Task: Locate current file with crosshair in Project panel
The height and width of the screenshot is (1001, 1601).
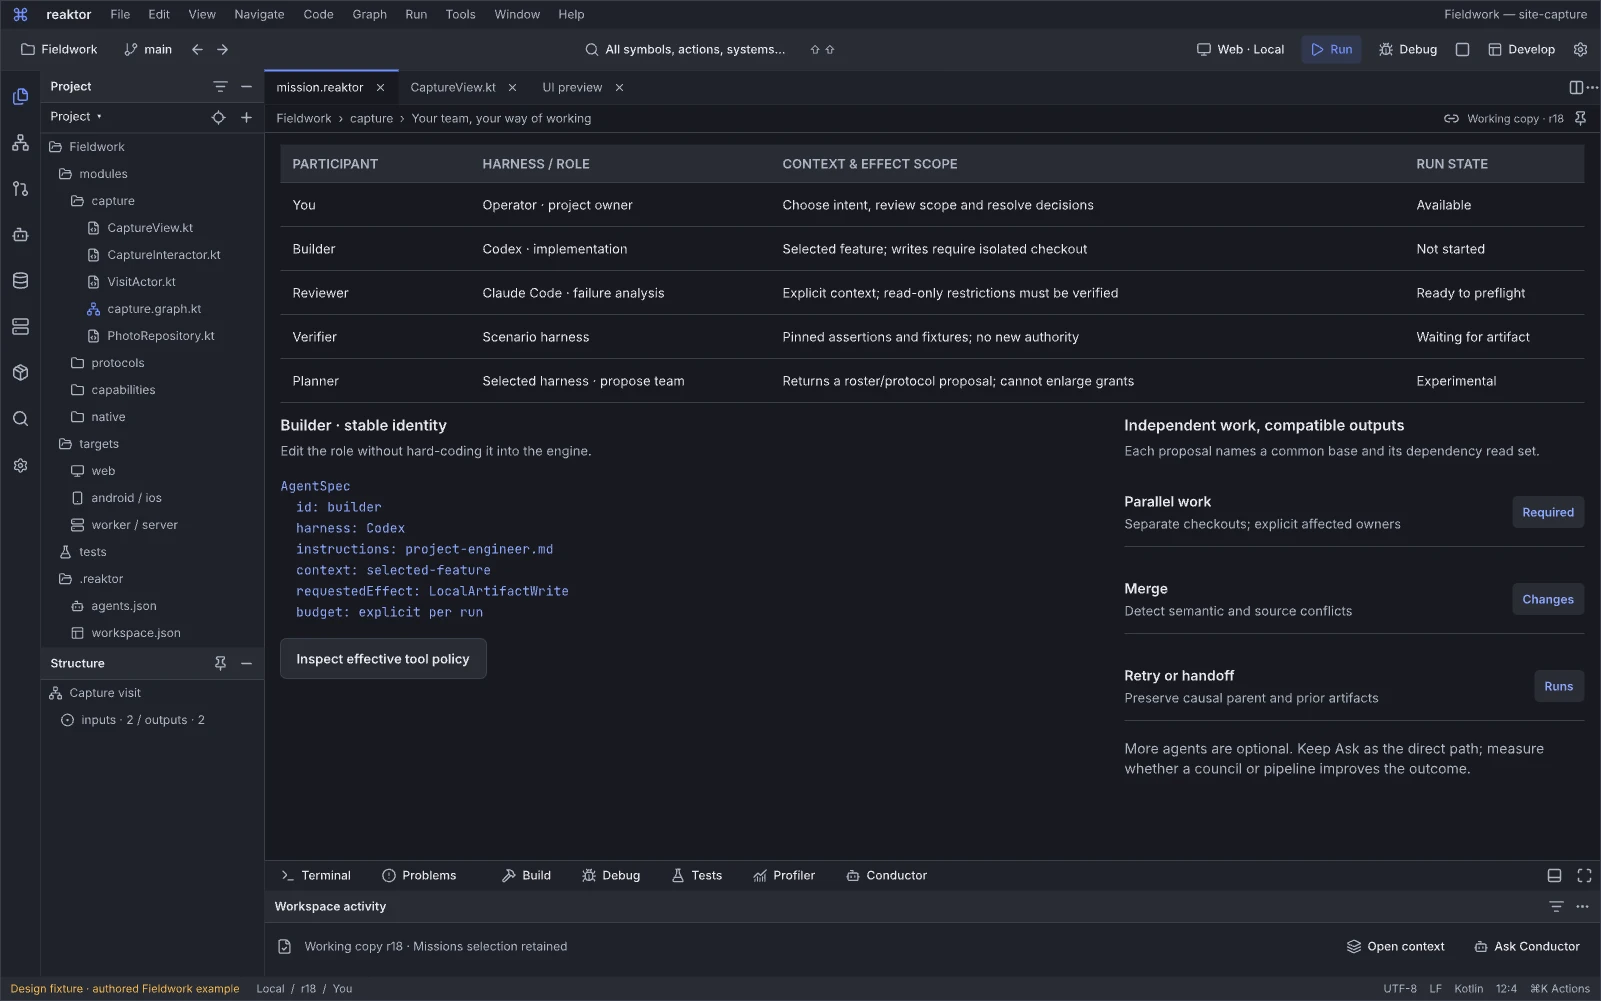Action: click(218, 117)
